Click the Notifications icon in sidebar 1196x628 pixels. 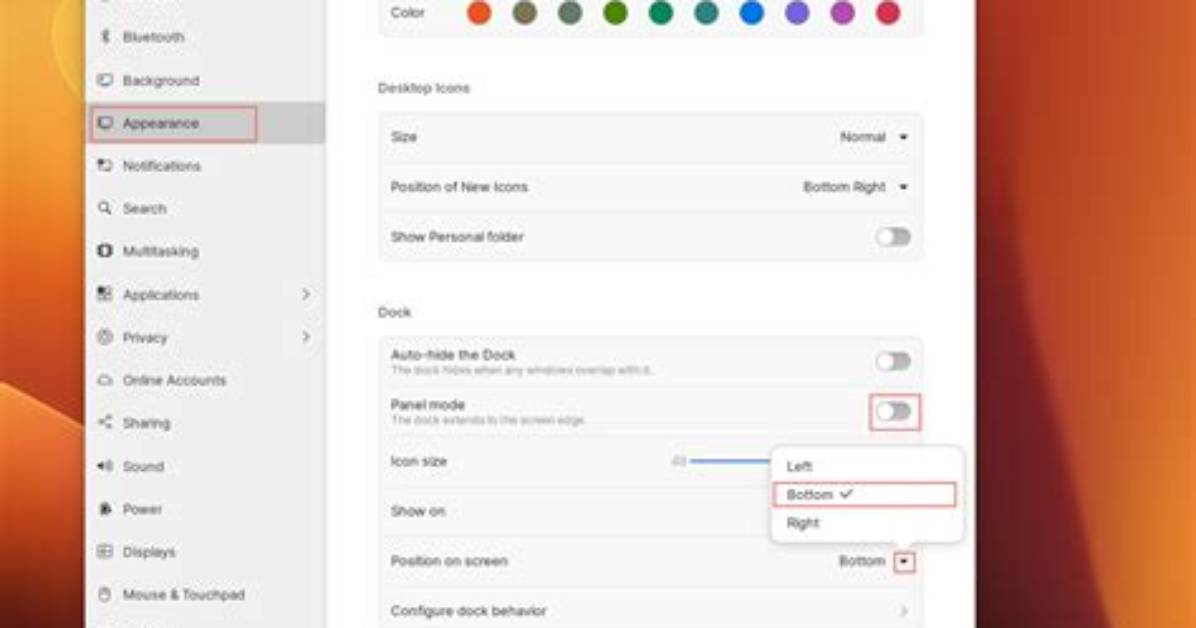[105, 166]
